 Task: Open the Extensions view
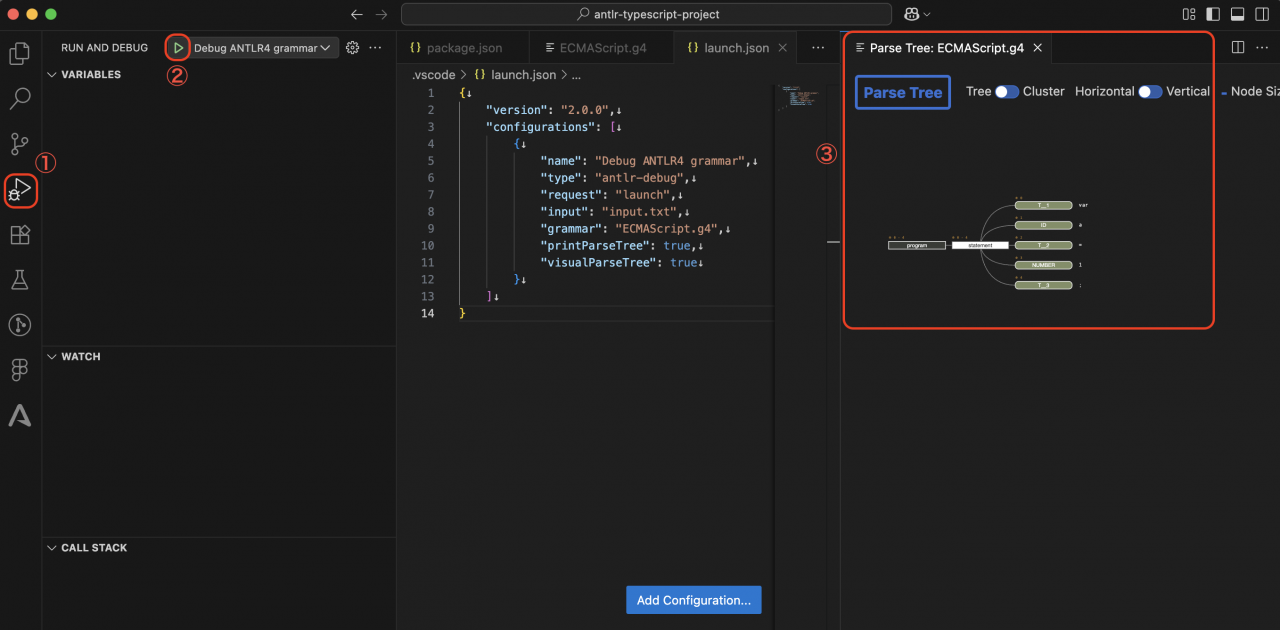point(20,234)
